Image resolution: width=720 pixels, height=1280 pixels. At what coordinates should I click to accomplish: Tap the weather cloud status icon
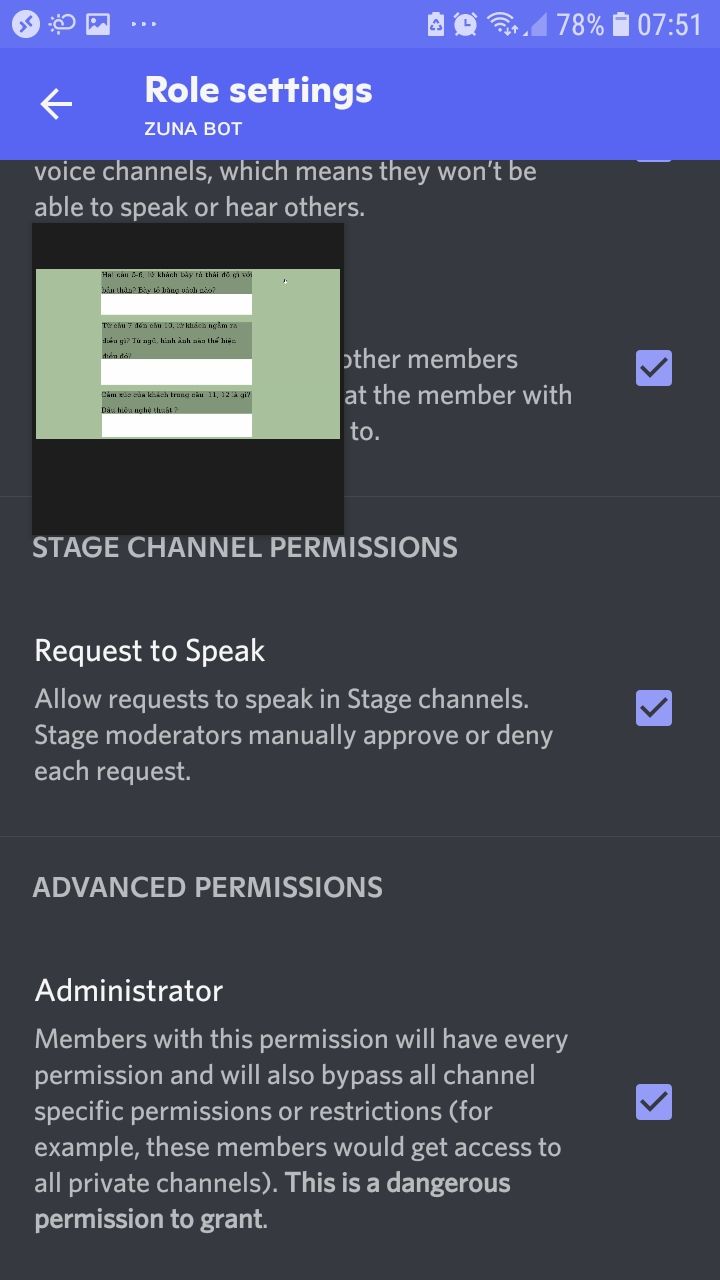62,24
